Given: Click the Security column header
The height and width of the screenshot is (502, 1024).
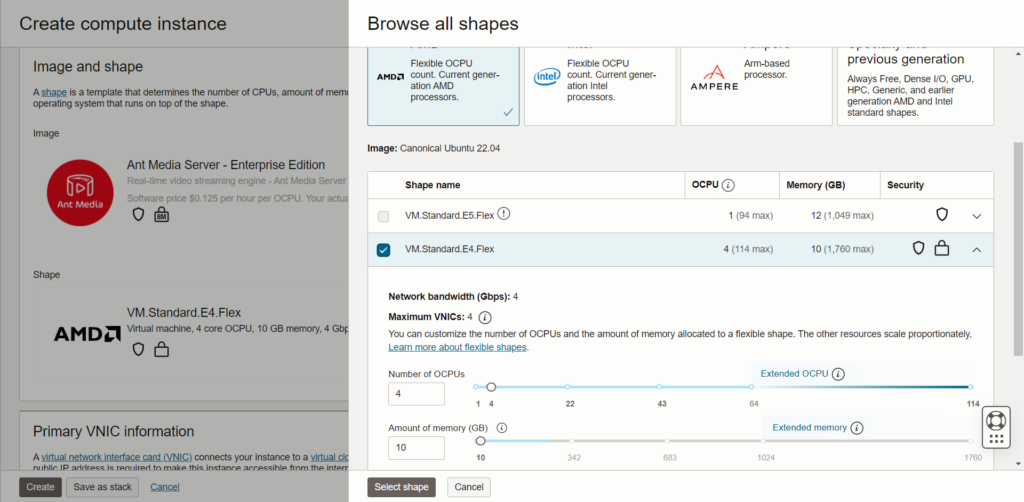Looking at the screenshot, I should click(x=905, y=185).
